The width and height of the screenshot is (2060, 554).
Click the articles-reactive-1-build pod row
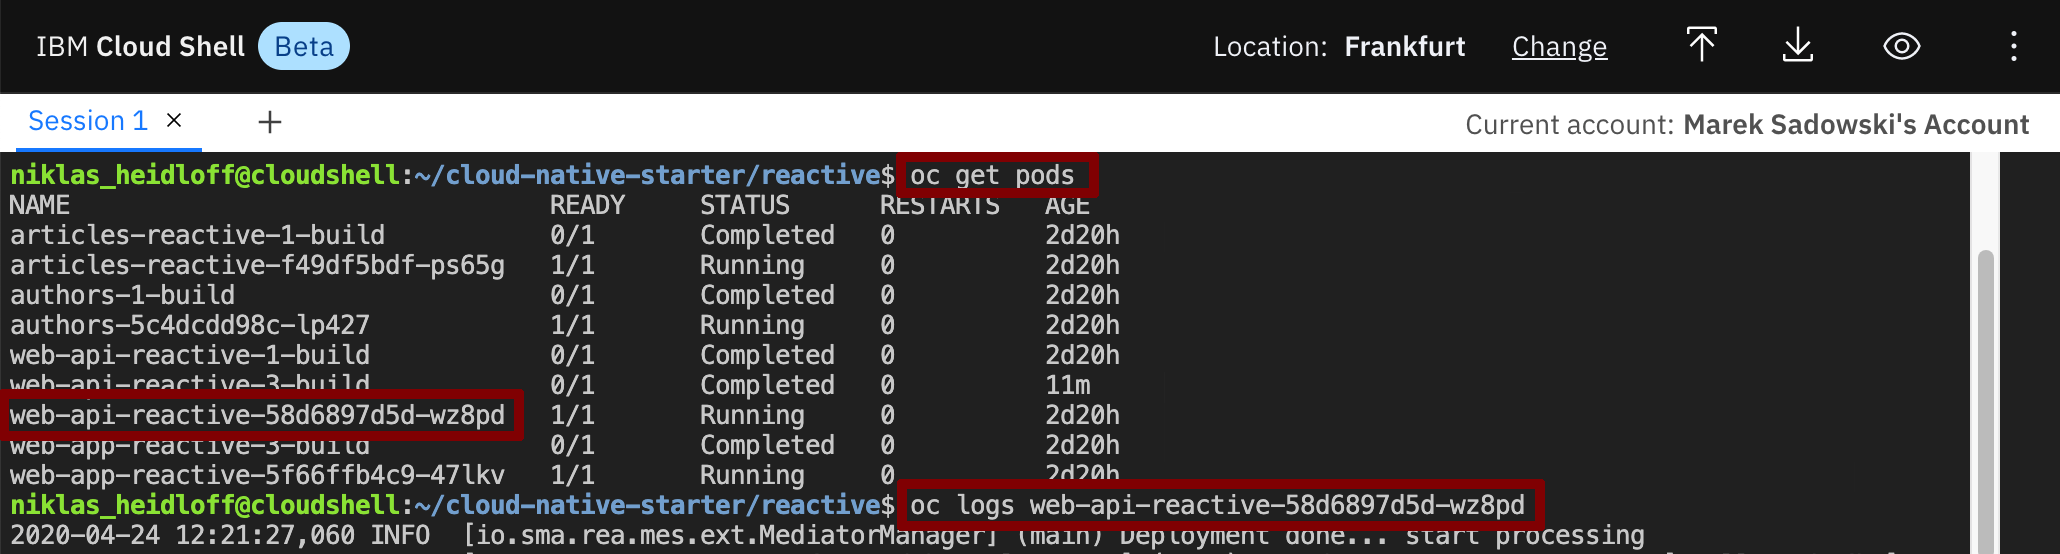[x=565, y=235]
